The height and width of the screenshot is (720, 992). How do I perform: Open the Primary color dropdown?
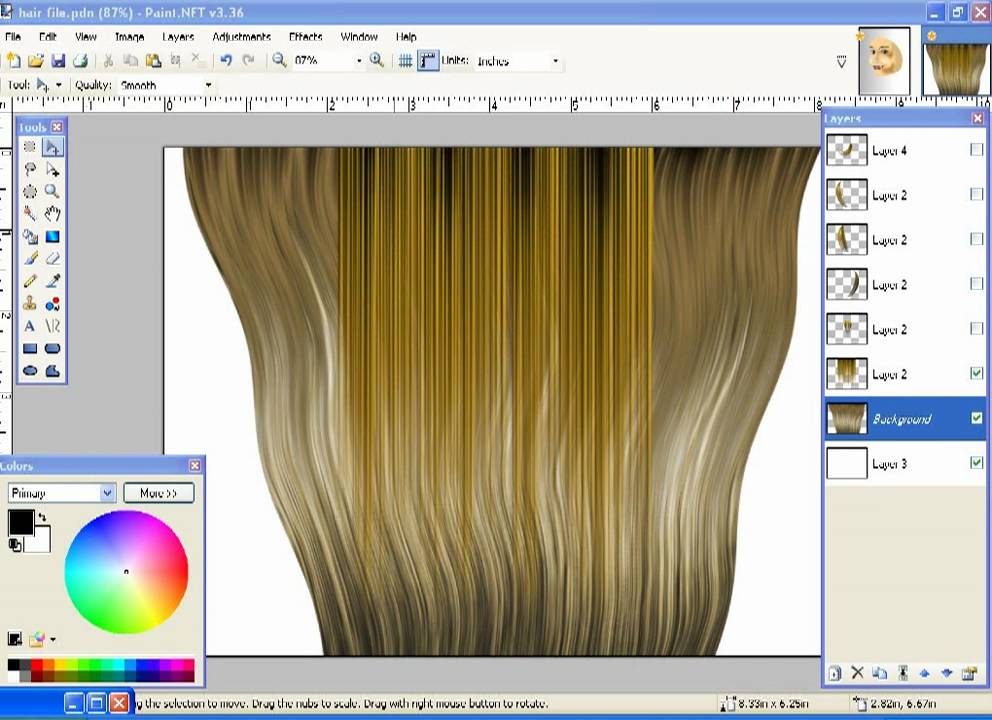tap(108, 492)
